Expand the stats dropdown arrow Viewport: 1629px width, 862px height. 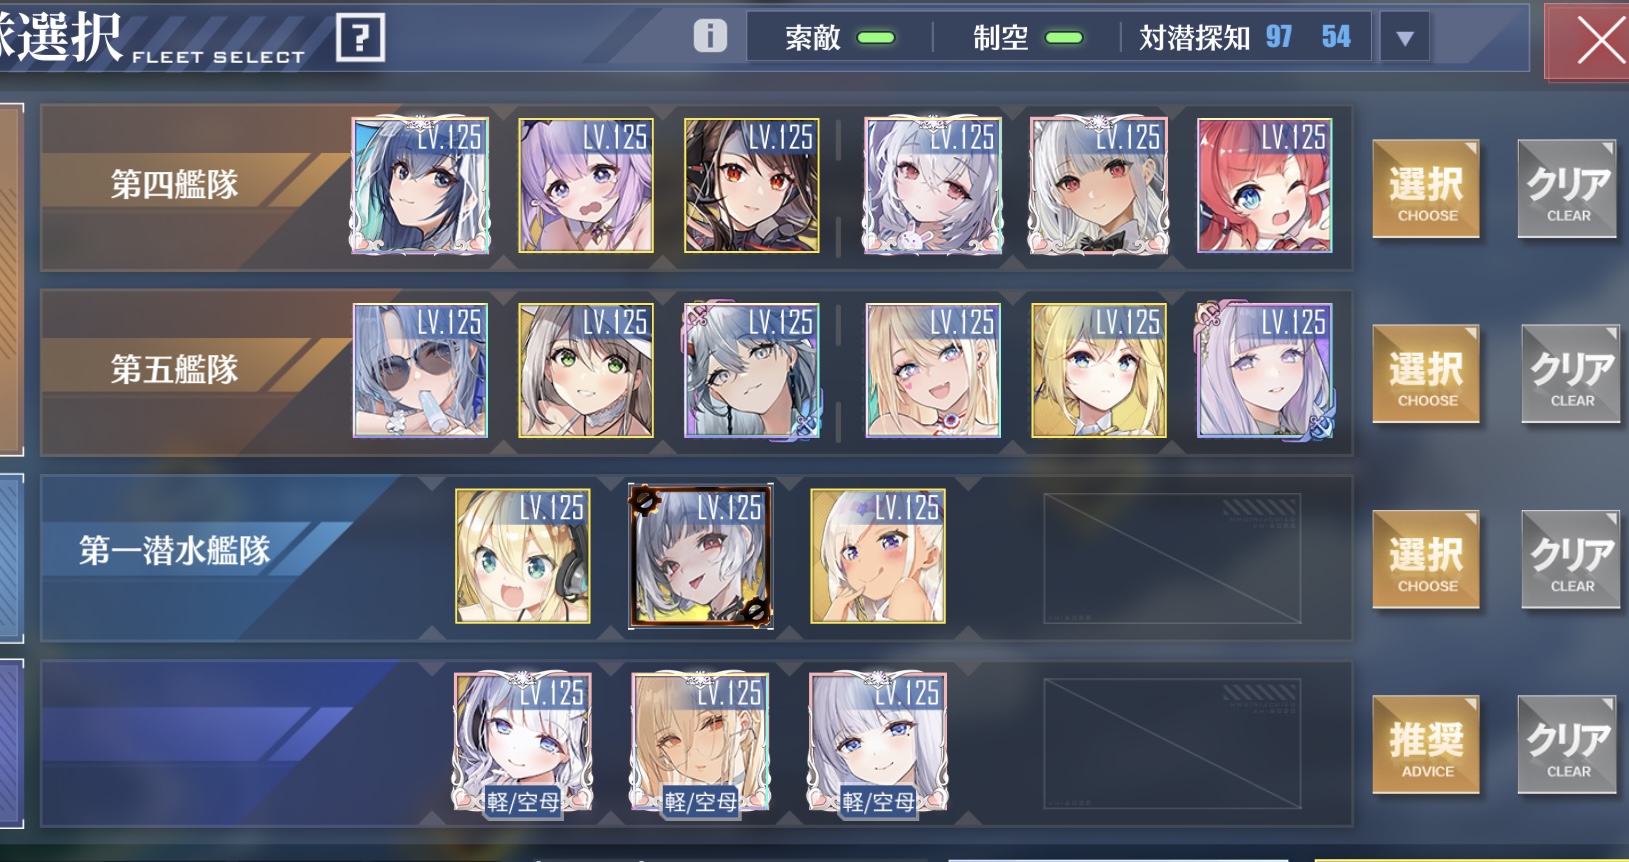(x=1404, y=39)
